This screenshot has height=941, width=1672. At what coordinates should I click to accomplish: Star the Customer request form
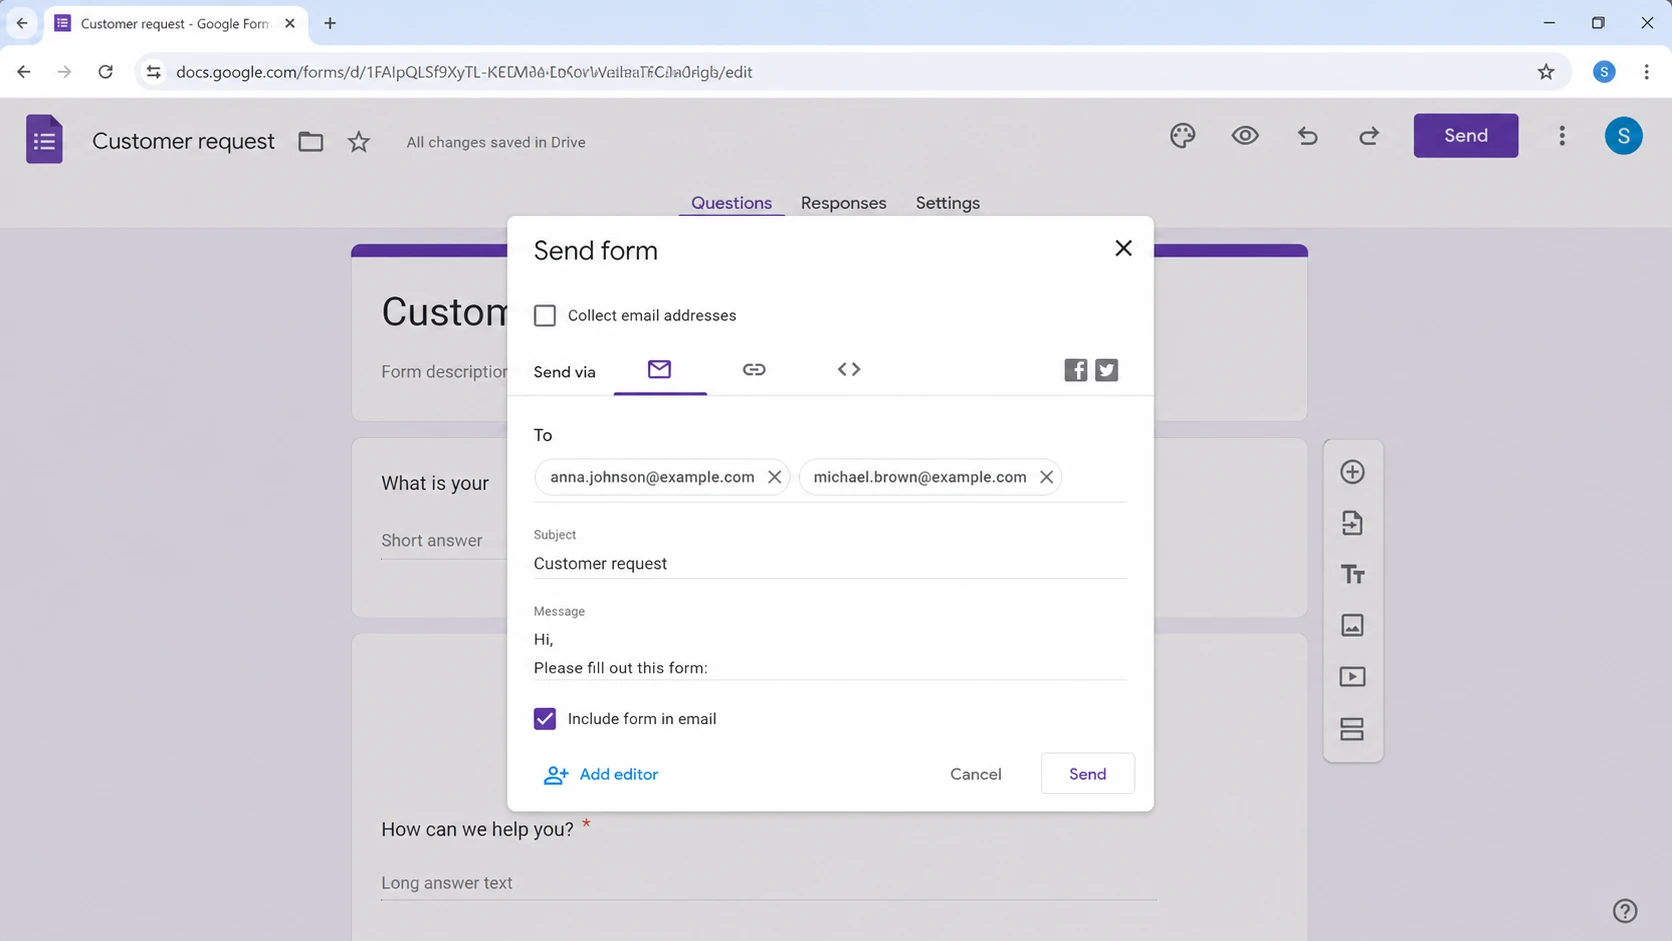359,142
